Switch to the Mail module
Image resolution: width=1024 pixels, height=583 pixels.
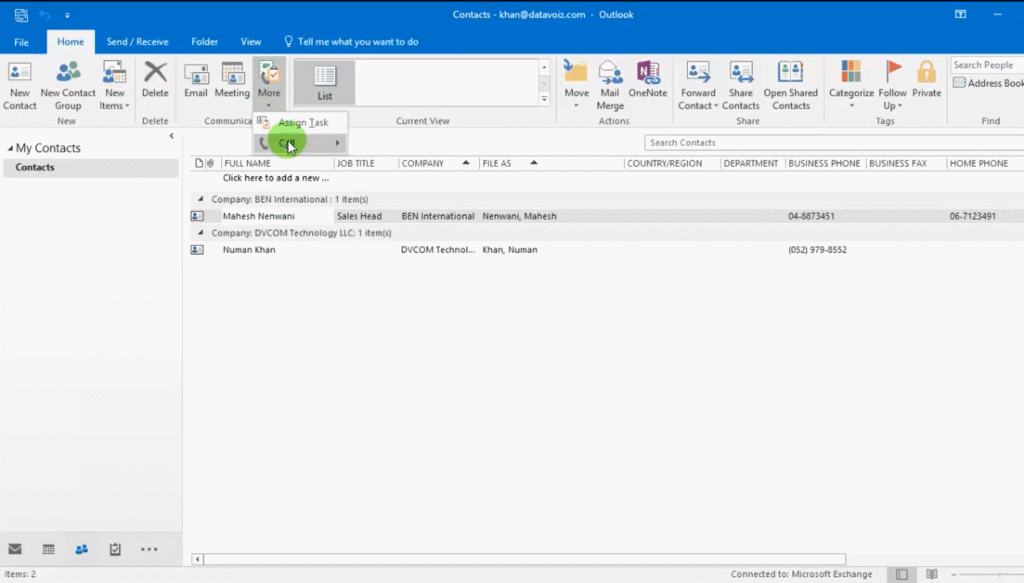pos(15,549)
